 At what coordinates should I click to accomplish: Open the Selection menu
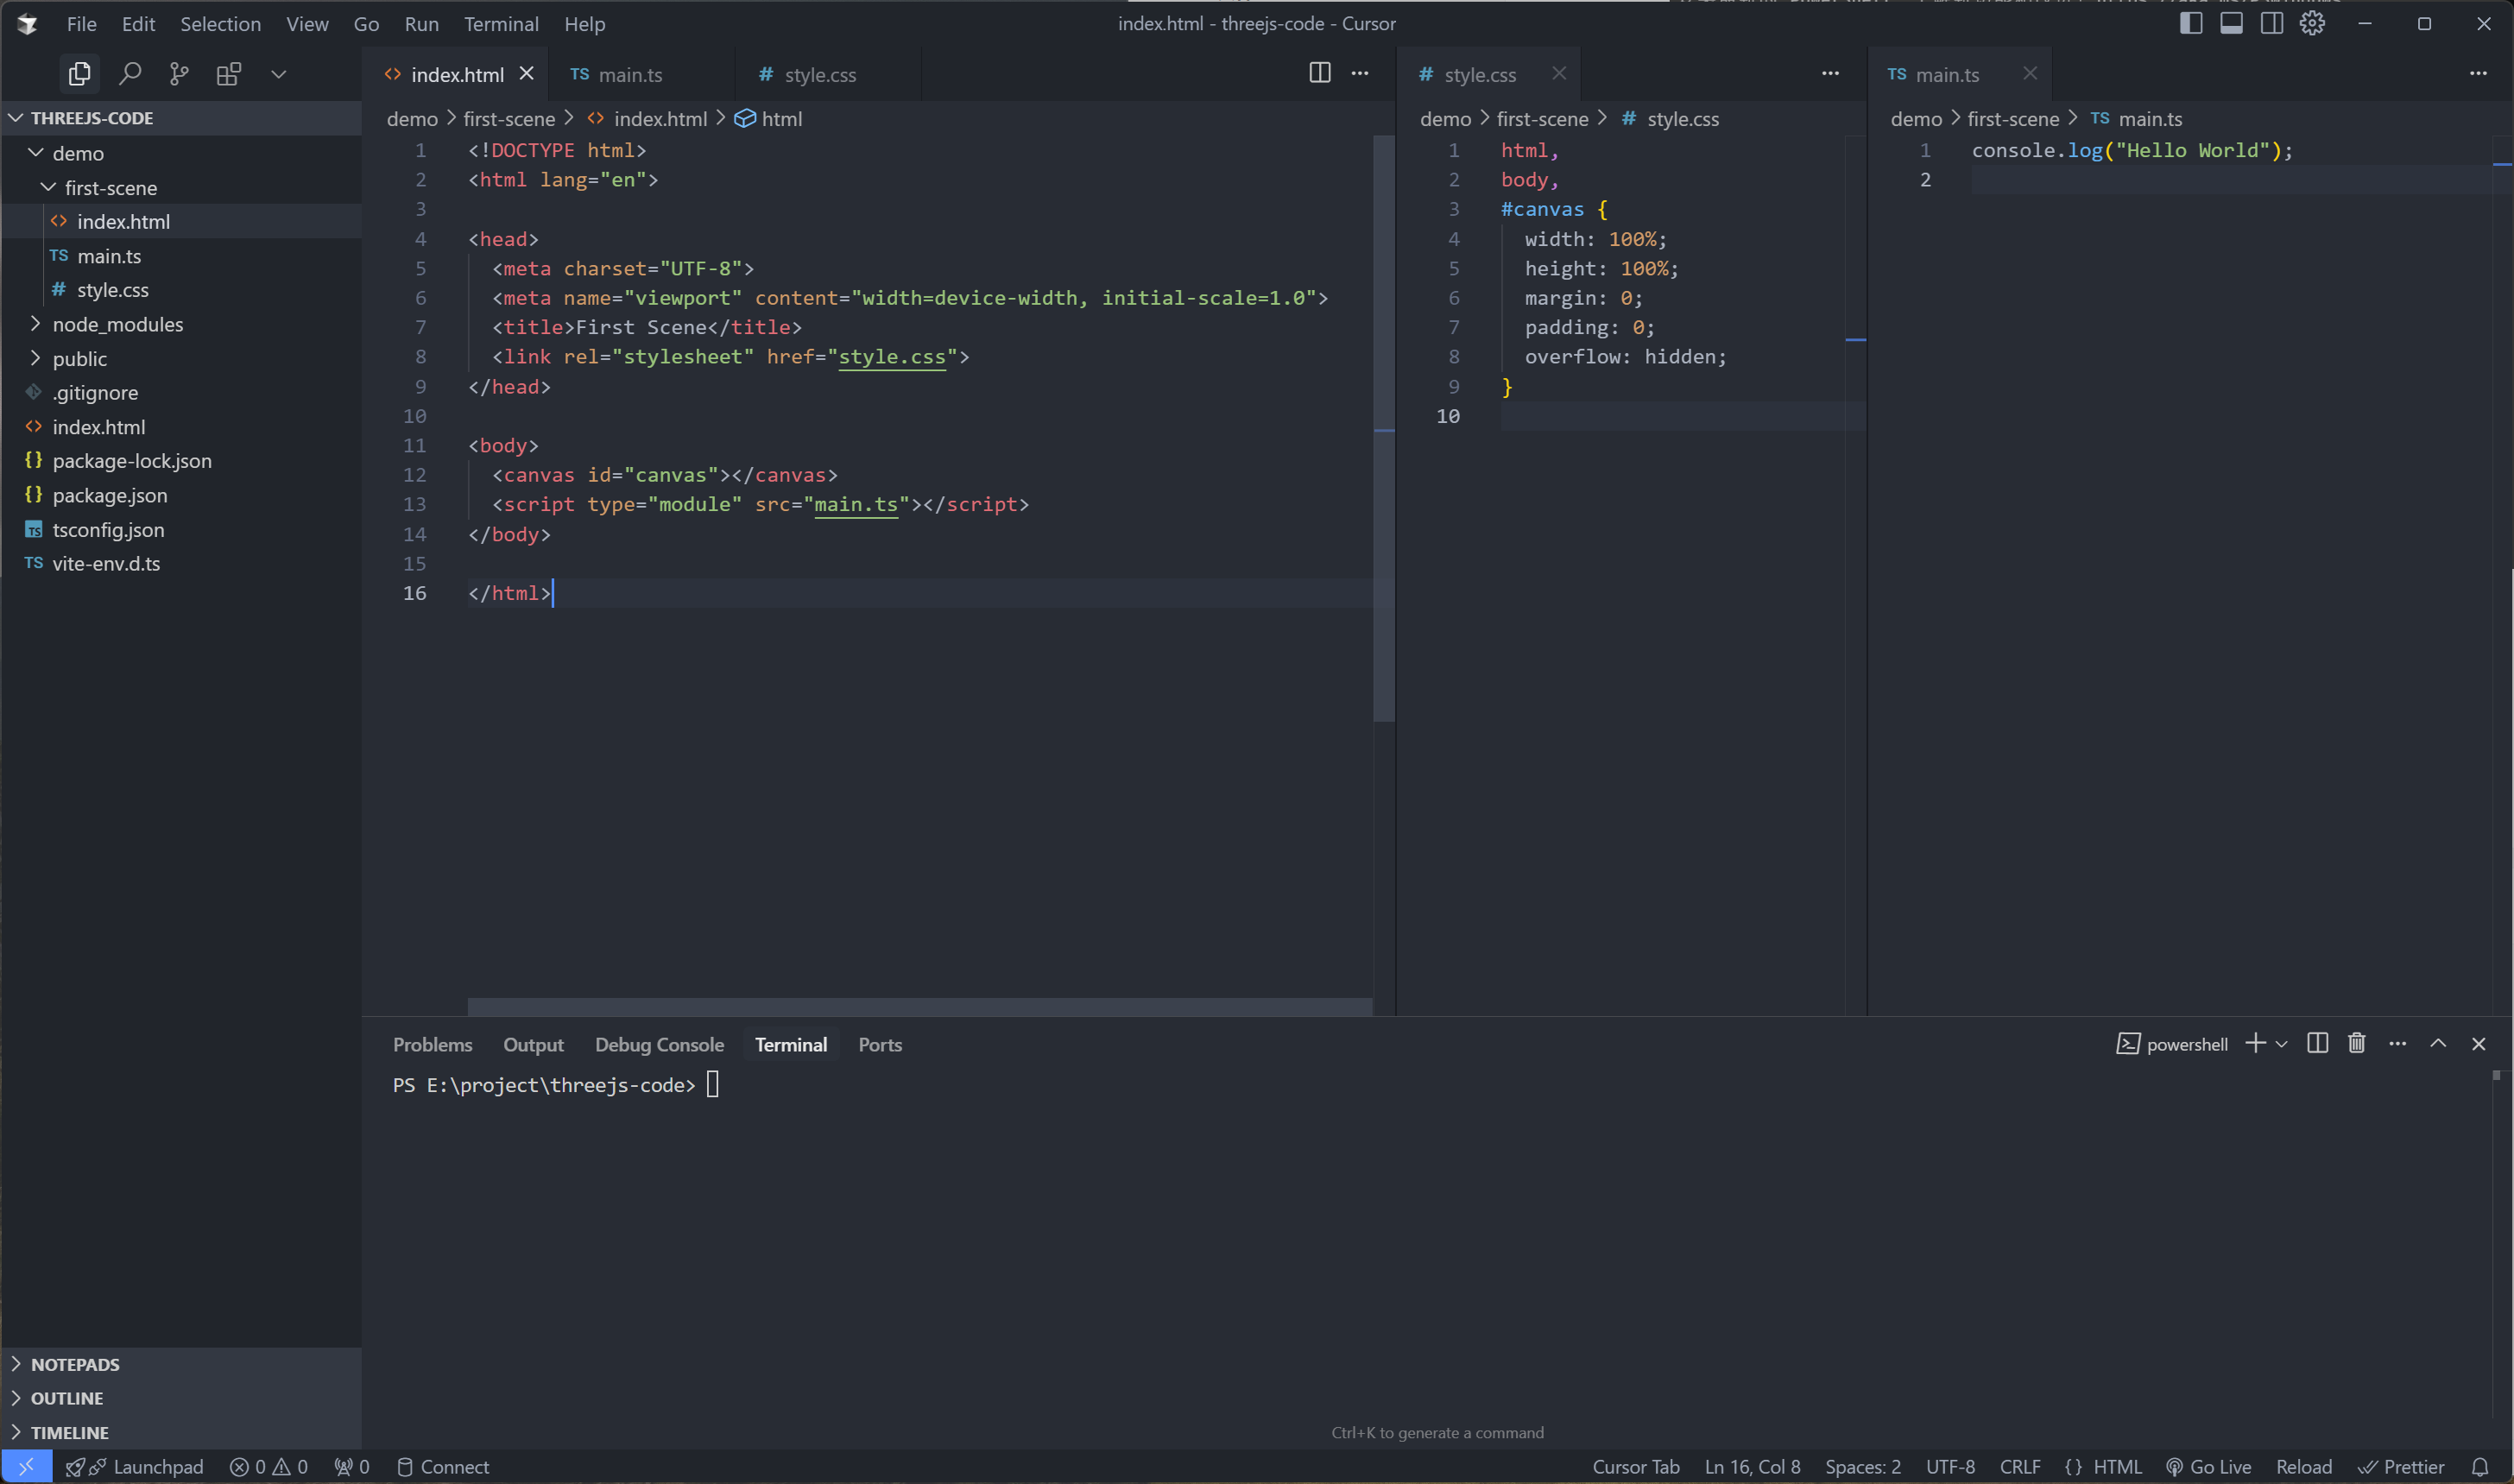pyautogui.click(x=220, y=24)
